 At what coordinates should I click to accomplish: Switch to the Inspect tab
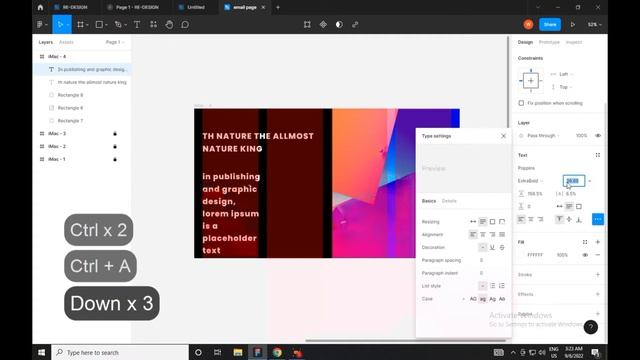click(574, 42)
